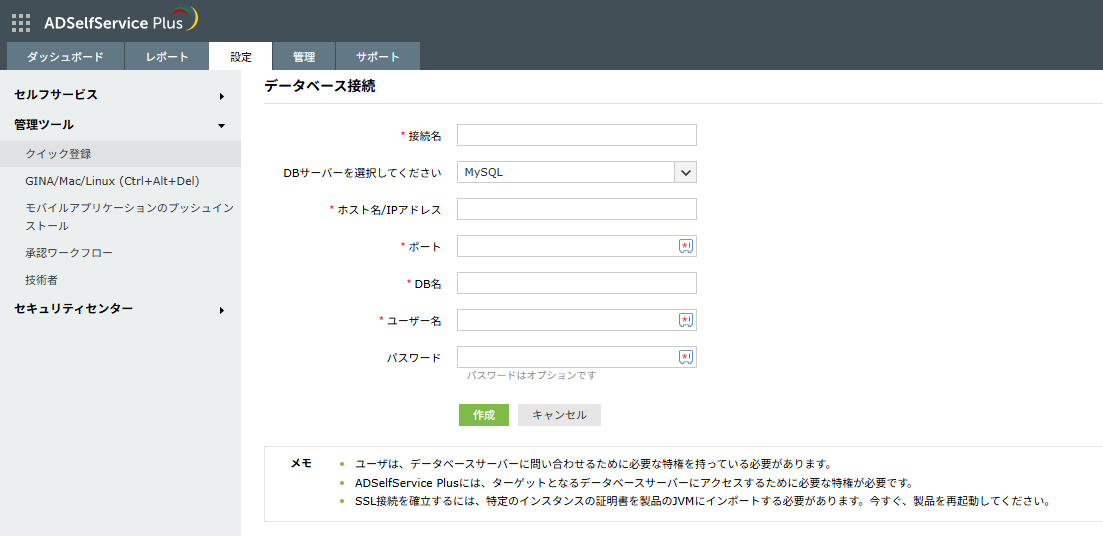
Task: Click the 接続名 input field
Action: click(576, 135)
